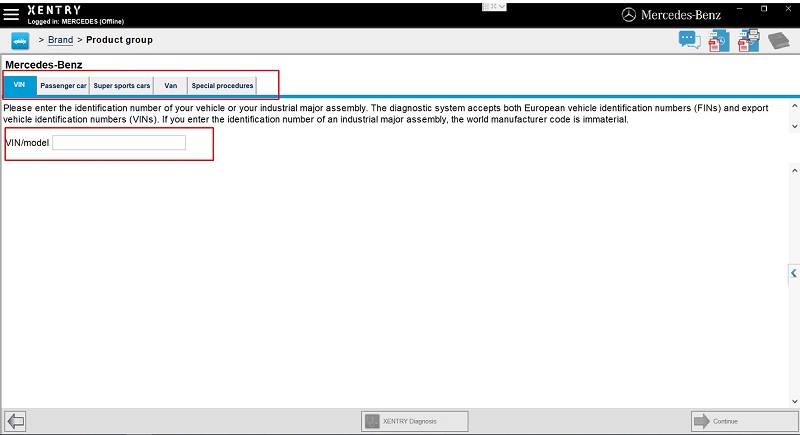Close the XENTRY window

(788, 9)
